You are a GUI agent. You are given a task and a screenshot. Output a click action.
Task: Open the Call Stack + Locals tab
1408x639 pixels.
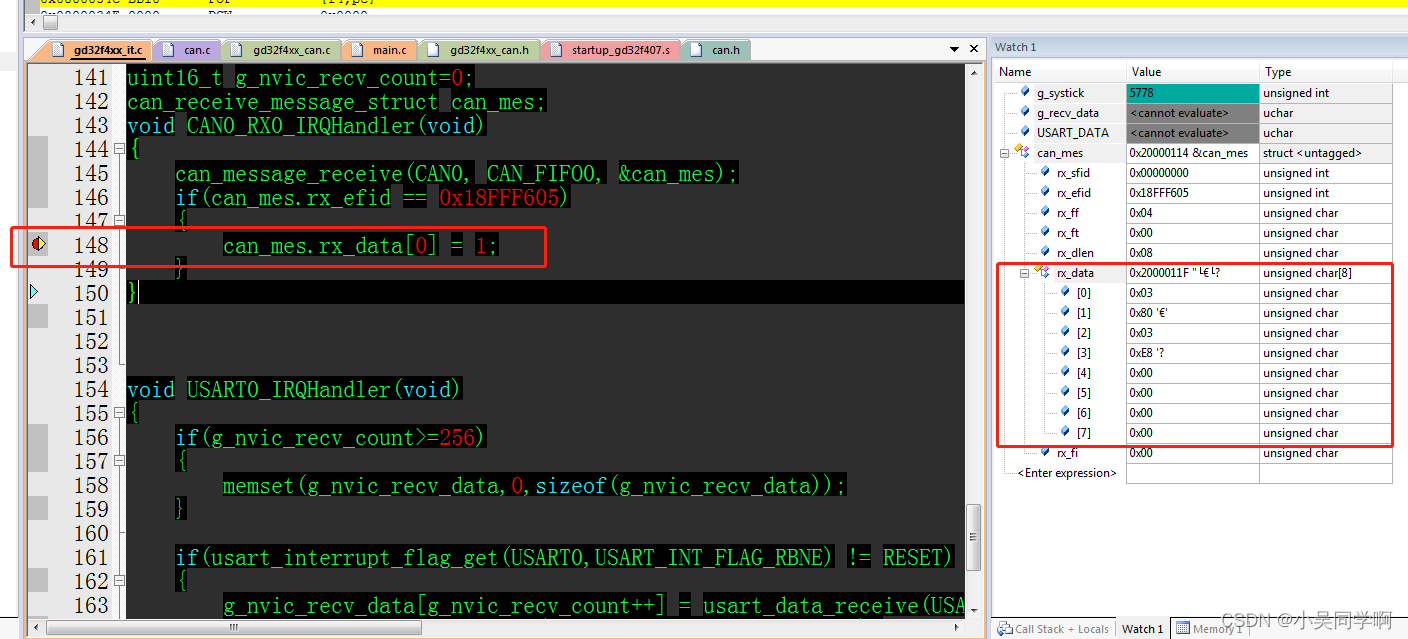pos(1053,629)
